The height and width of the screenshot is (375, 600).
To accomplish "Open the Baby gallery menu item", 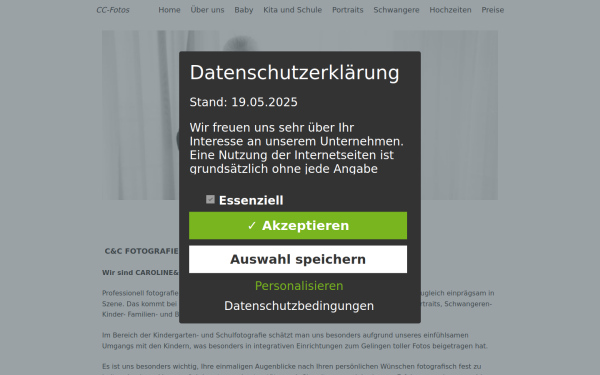I will click(x=244, y=10).
